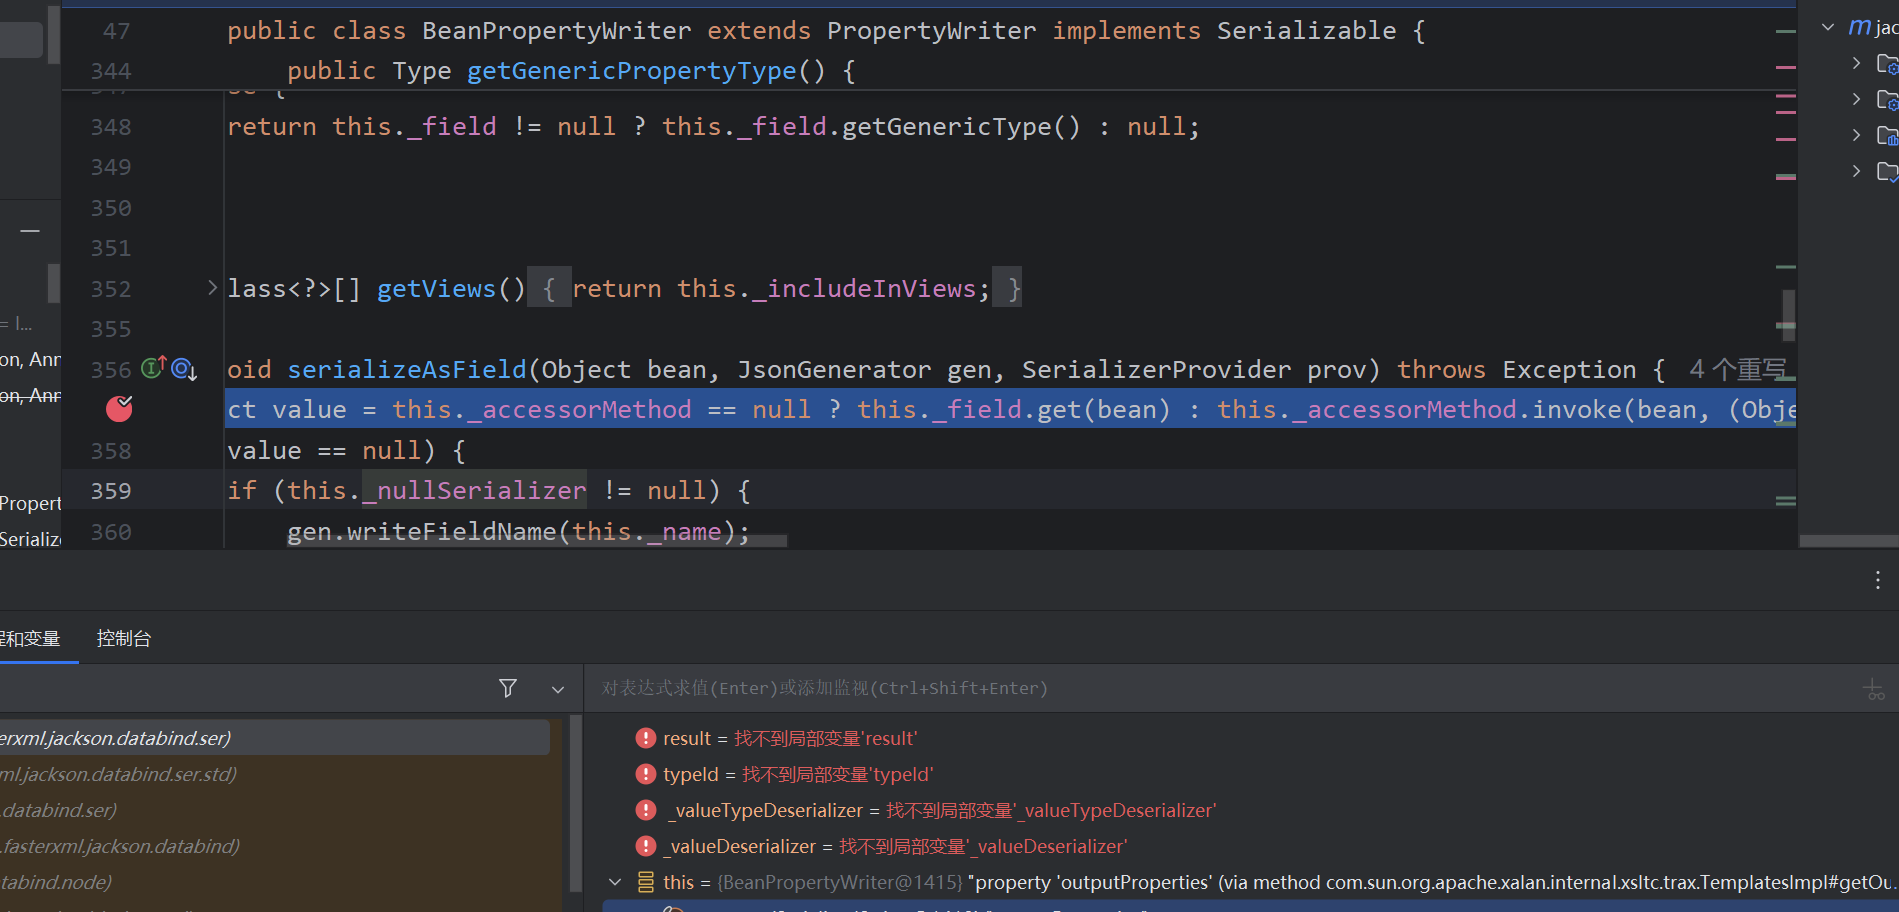Image resolution: width=1899 pixels, height=912 pixels.
Task: Expand the checkmark folder node in Maven tree
Action: 1856,171
